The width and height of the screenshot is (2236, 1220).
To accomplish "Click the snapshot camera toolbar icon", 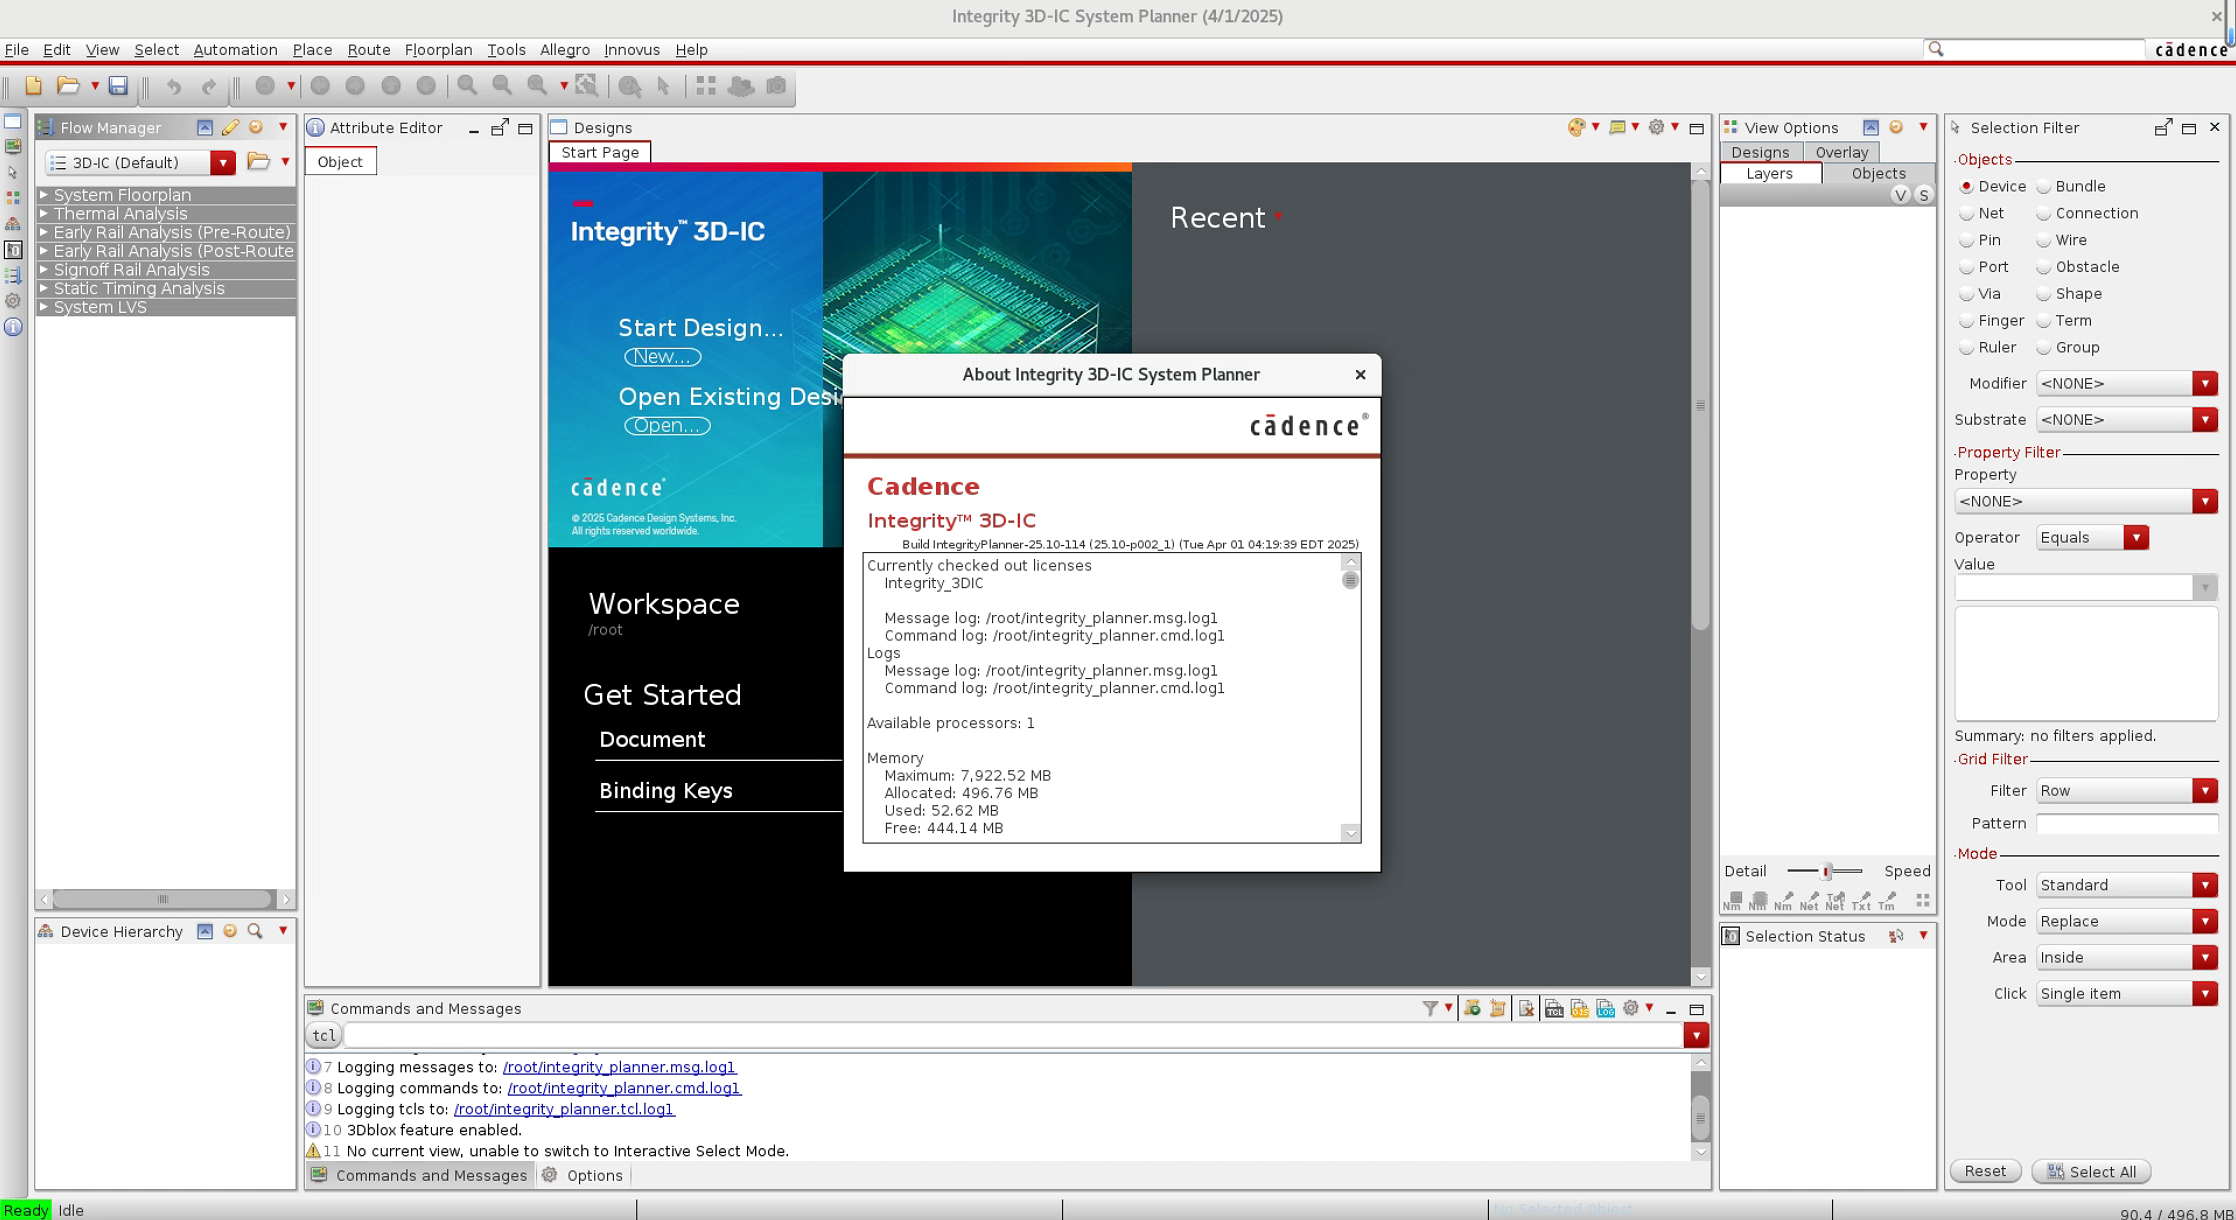I will pos(776,86).
